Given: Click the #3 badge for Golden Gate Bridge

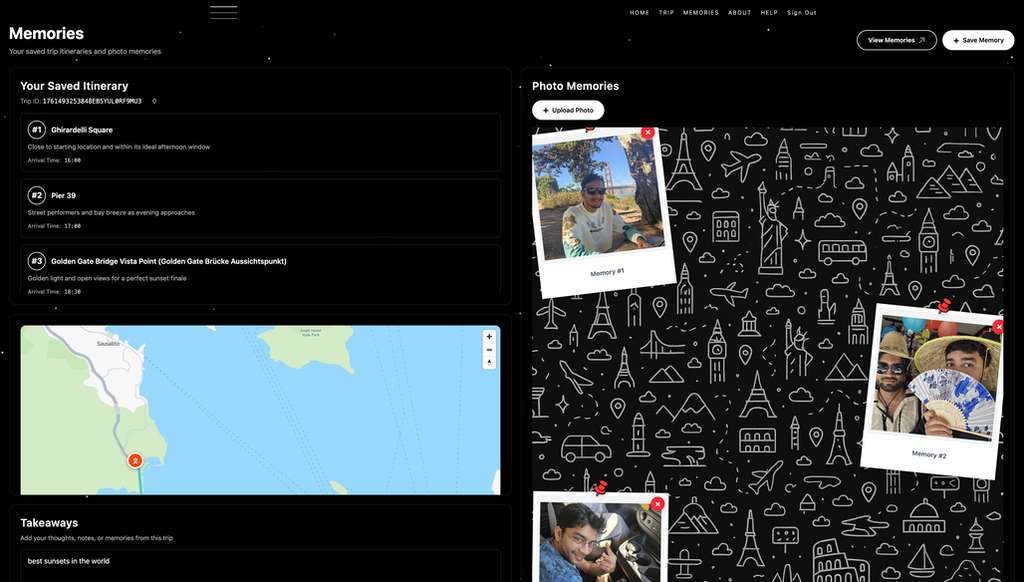Looking at the screenshot, I should pyautogui.click(x=37, y=261).
